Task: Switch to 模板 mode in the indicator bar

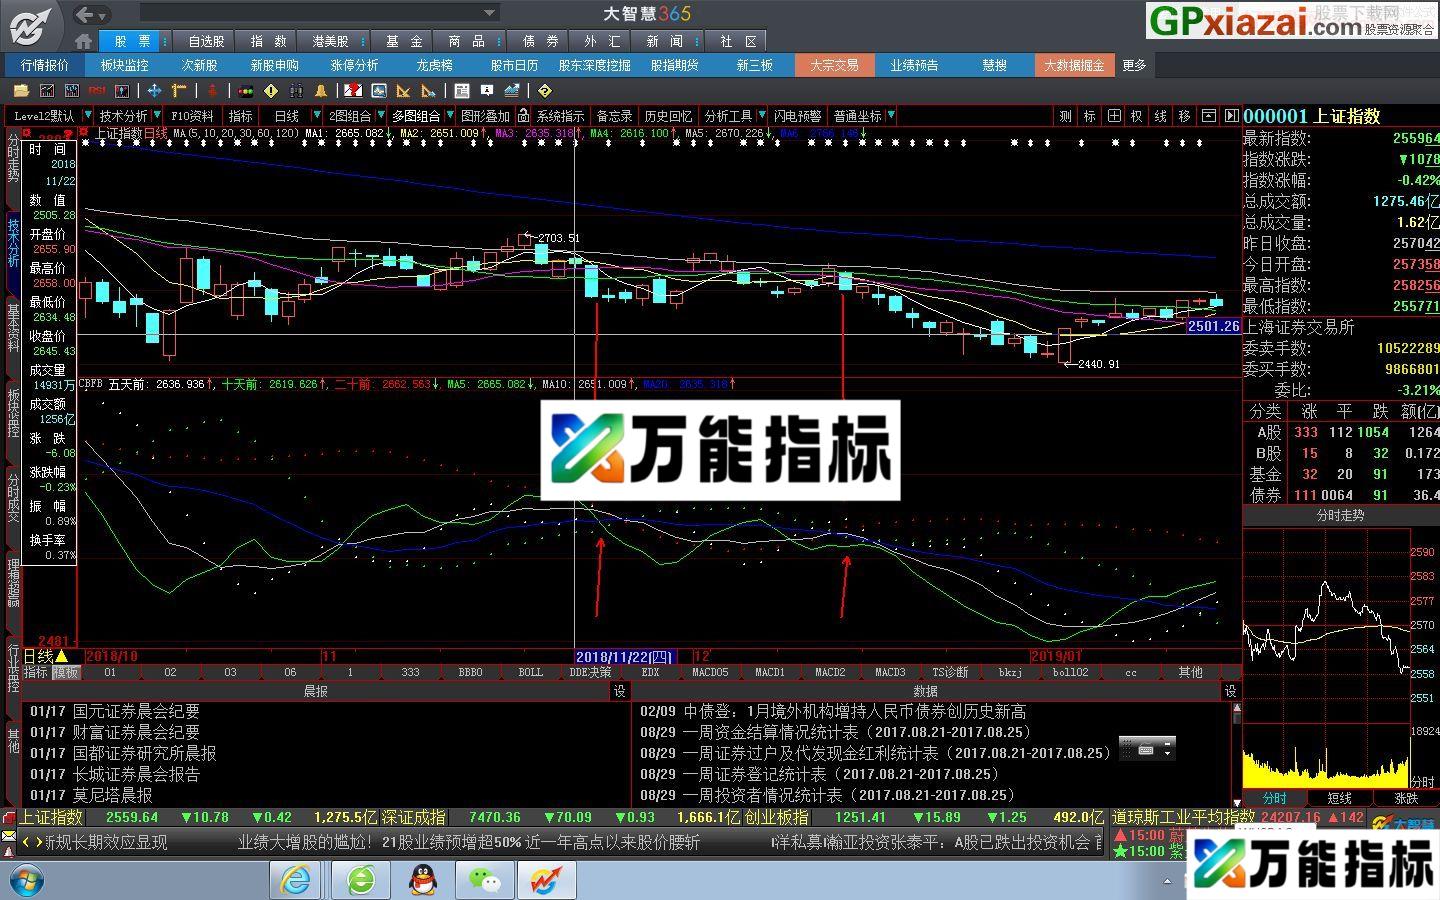Action: coord(66,672)
